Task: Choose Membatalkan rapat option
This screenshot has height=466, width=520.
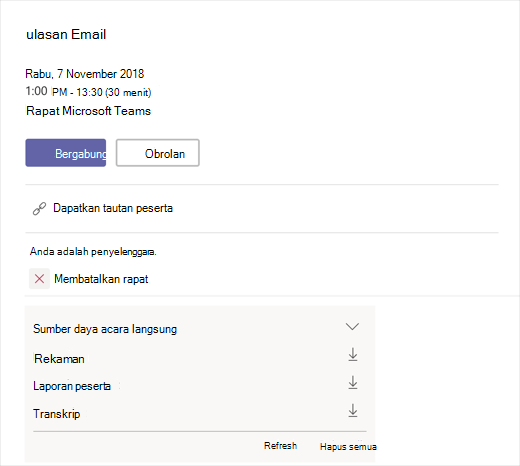Action: coord(101,279)
